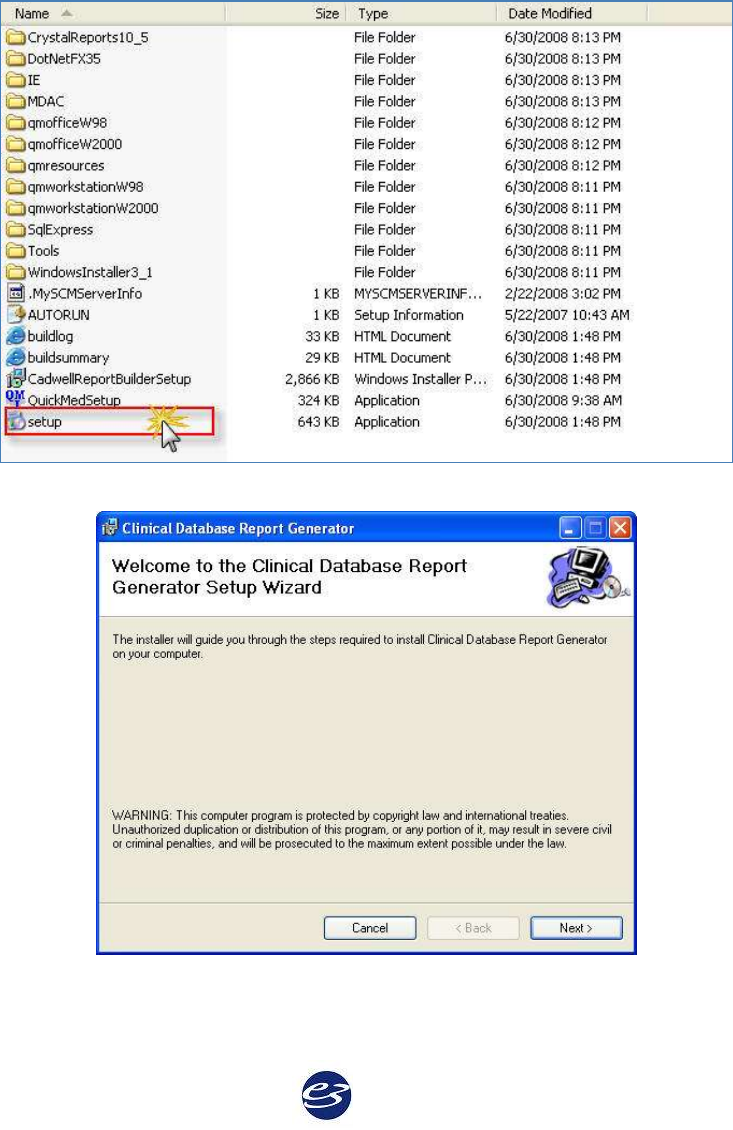Click the setup application icon
Screen dimensions: 733x1130
pyautogui.click(x=16, y=422)
